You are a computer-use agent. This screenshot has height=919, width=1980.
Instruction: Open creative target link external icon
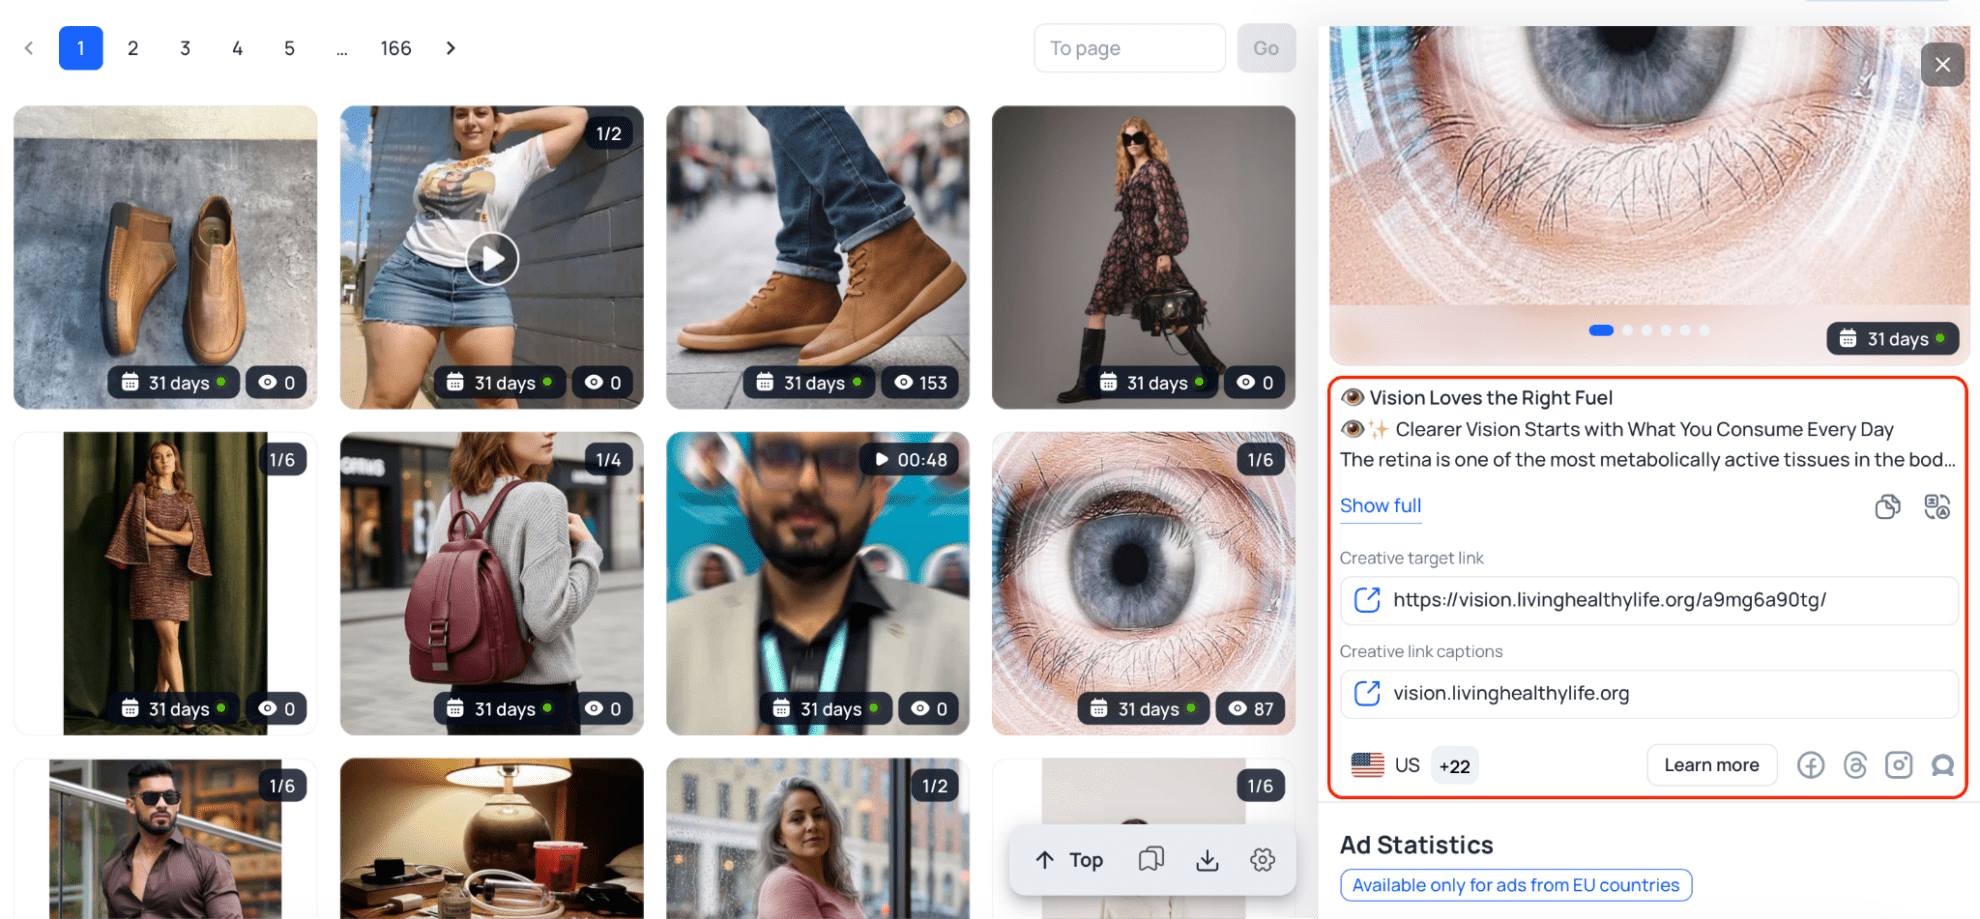coord(1366,600)
